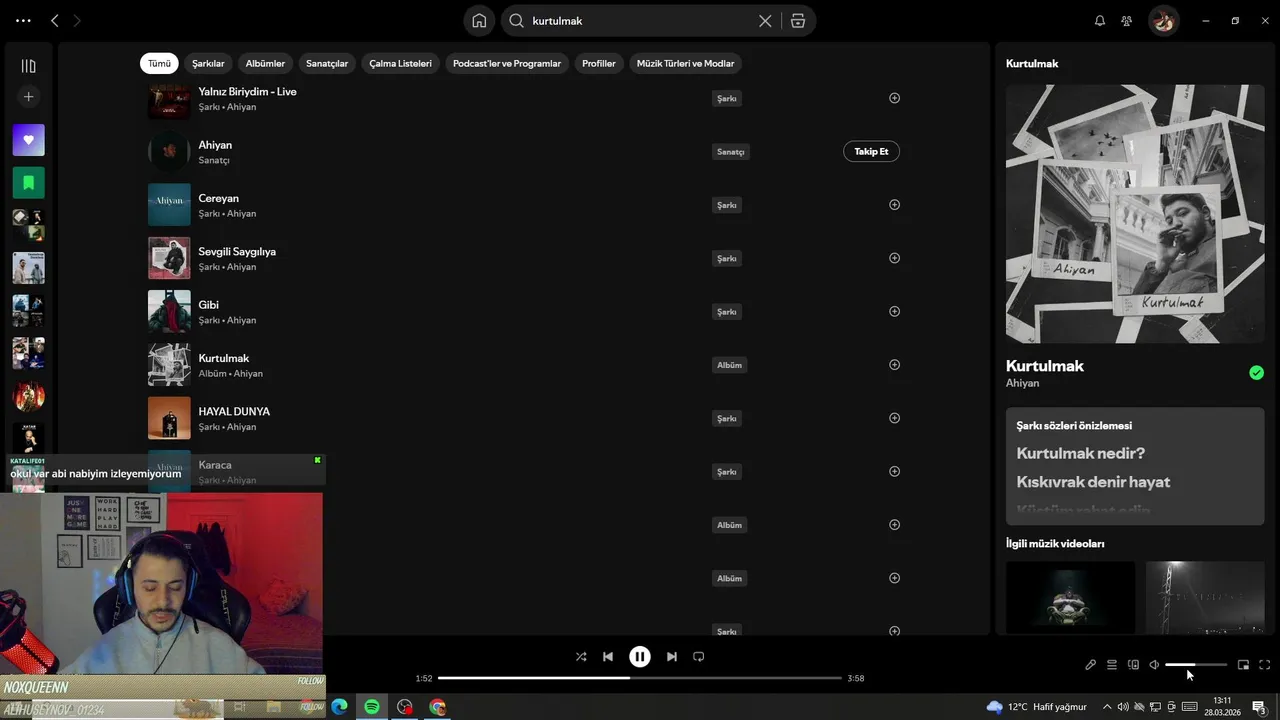
Task: Open the Kurtulmak album cover art
Action: tap(1135, 214)
